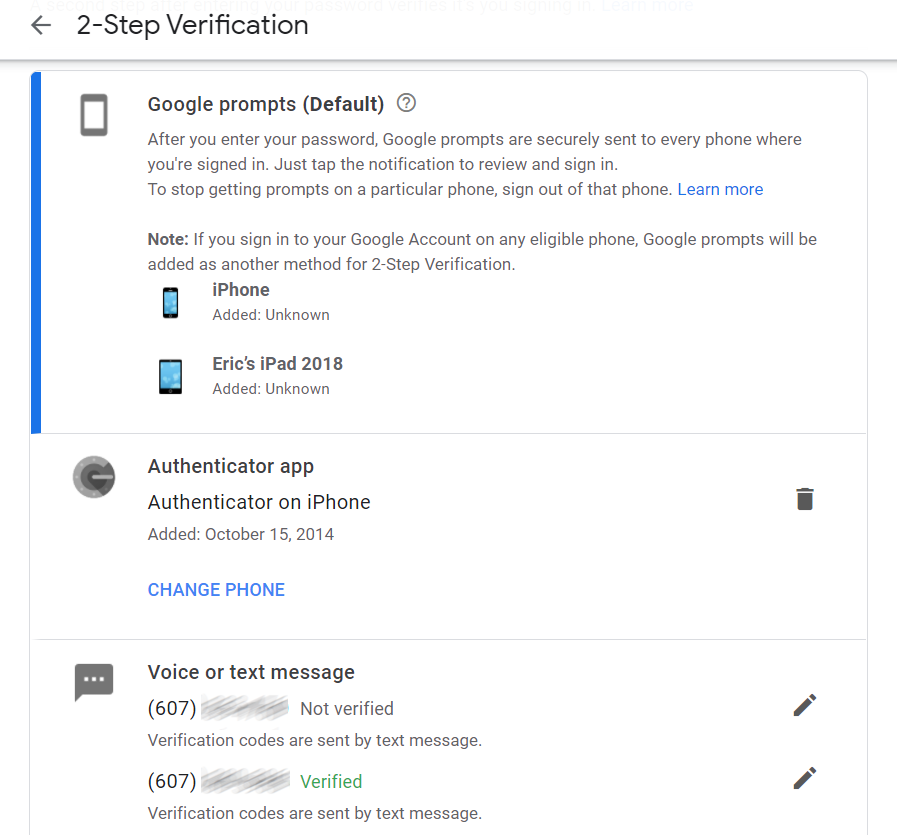This screenshot has height=835, width=897.
Task: Click the Authenticator app logo
Action: [94, 477]
